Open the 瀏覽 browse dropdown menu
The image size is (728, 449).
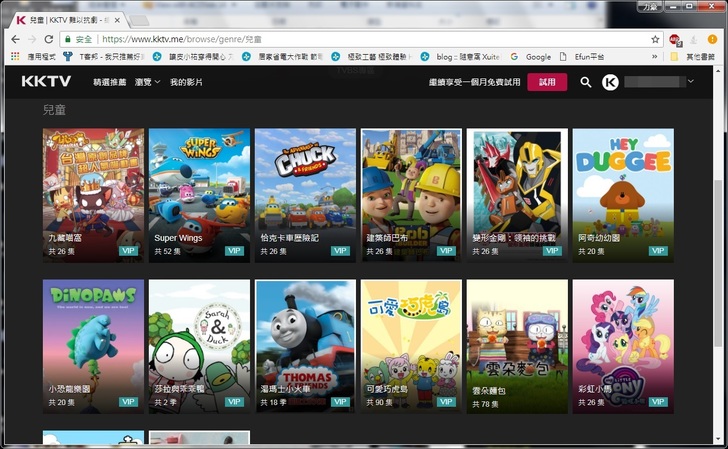click(147, 82)
